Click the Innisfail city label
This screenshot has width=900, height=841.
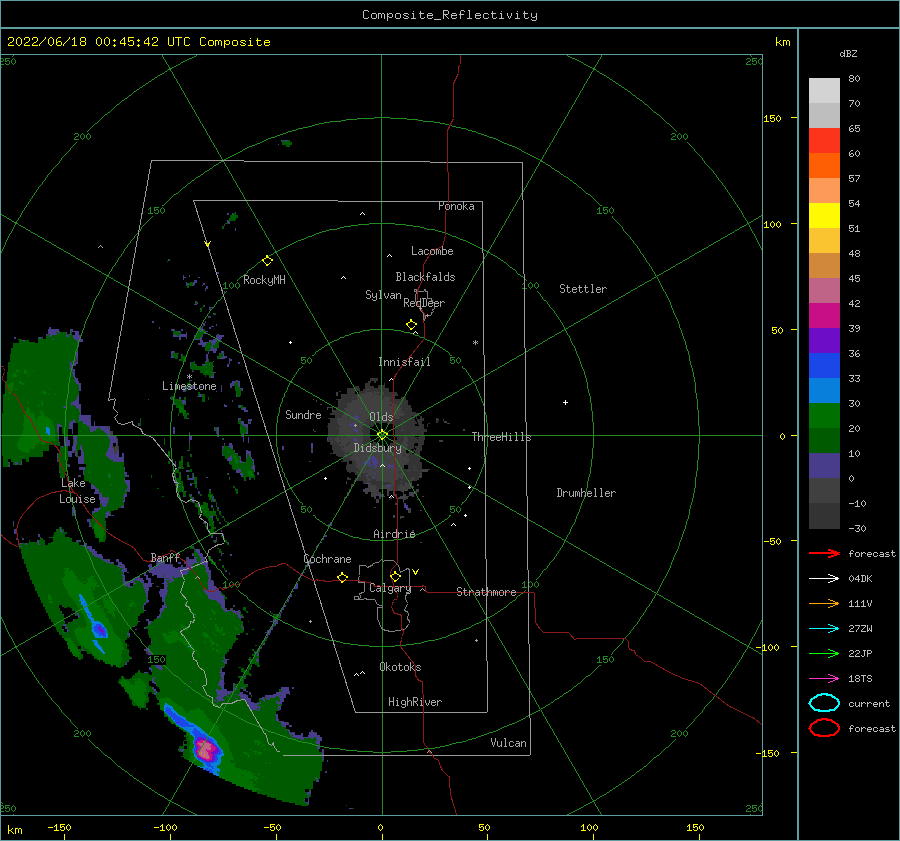[x=404, y=362]
